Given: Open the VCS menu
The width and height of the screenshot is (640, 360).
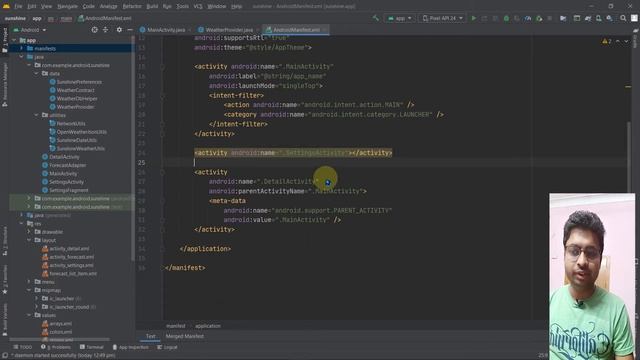Looking at the screenshot, I should [198, 7].
